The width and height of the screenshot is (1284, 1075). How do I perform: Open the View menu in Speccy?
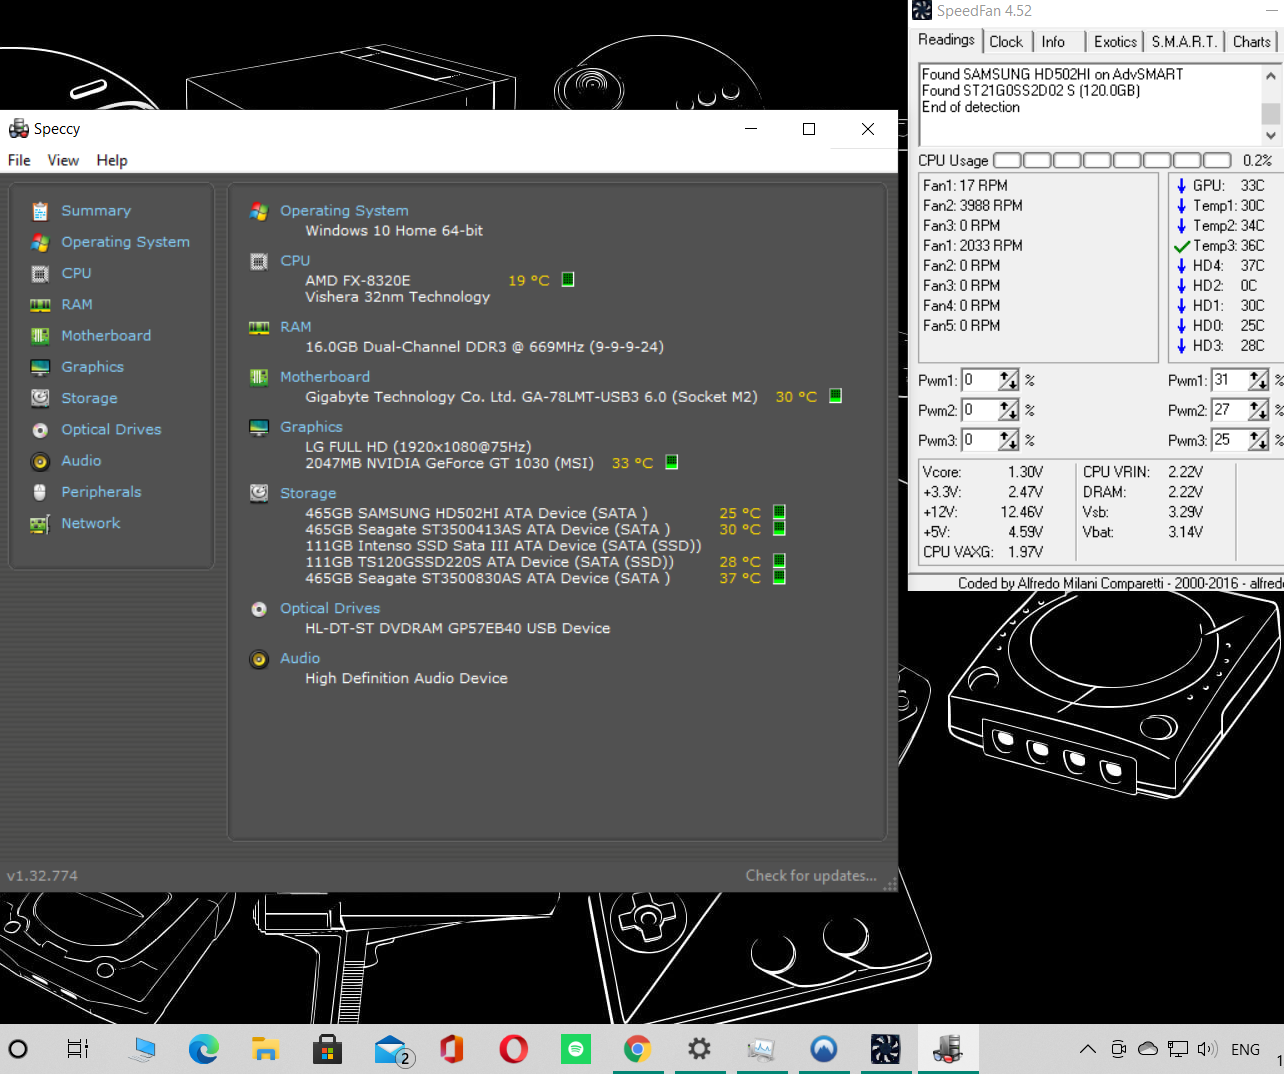[63, 160]
